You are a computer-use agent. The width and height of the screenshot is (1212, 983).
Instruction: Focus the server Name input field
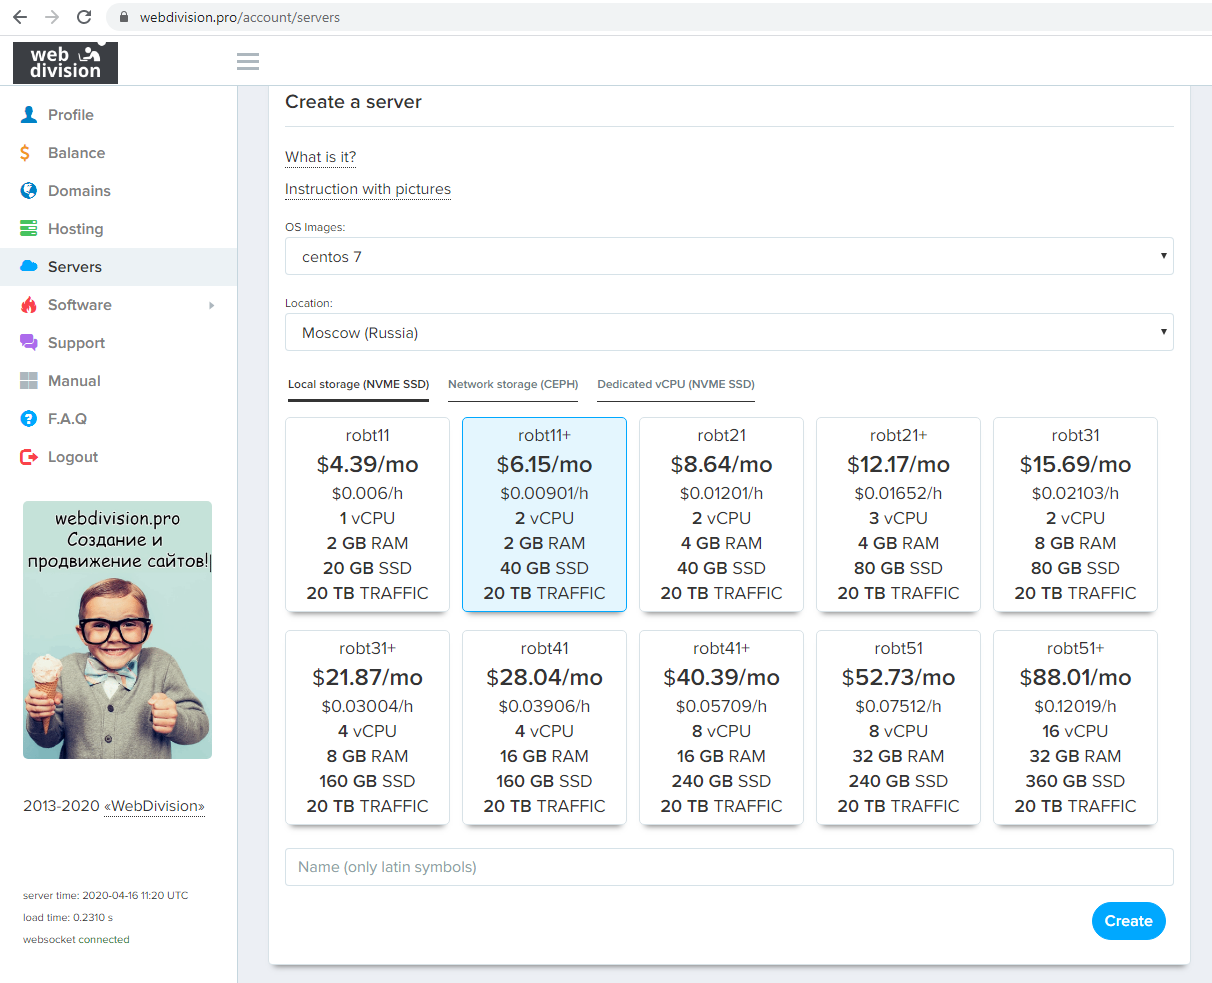729,867
